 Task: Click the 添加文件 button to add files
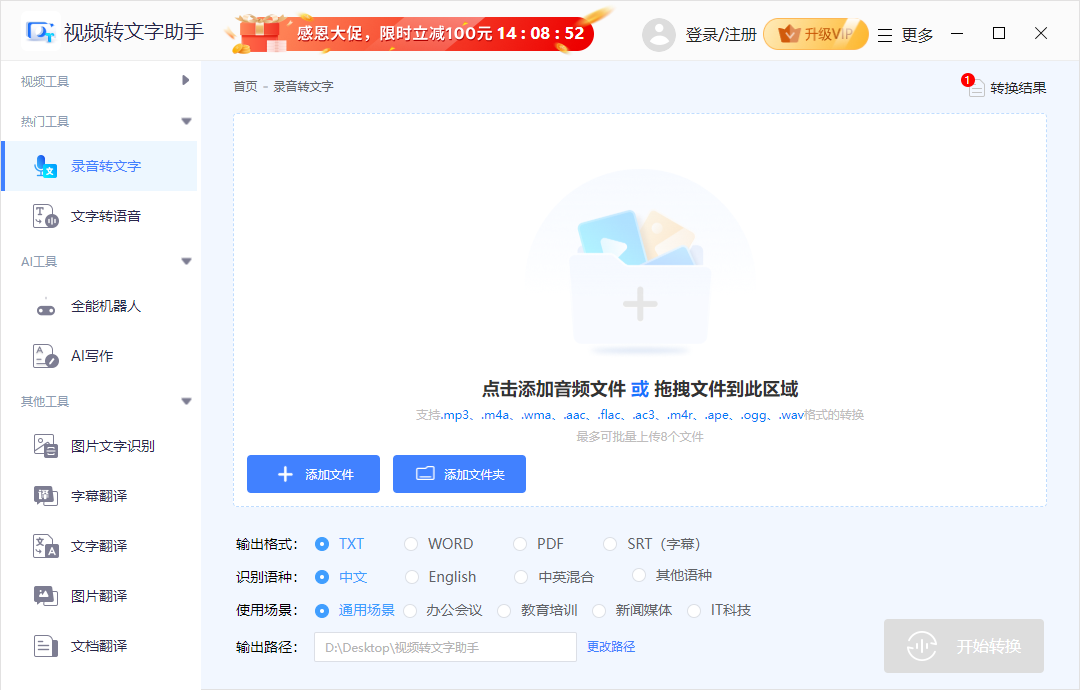(x=313, y=474)
